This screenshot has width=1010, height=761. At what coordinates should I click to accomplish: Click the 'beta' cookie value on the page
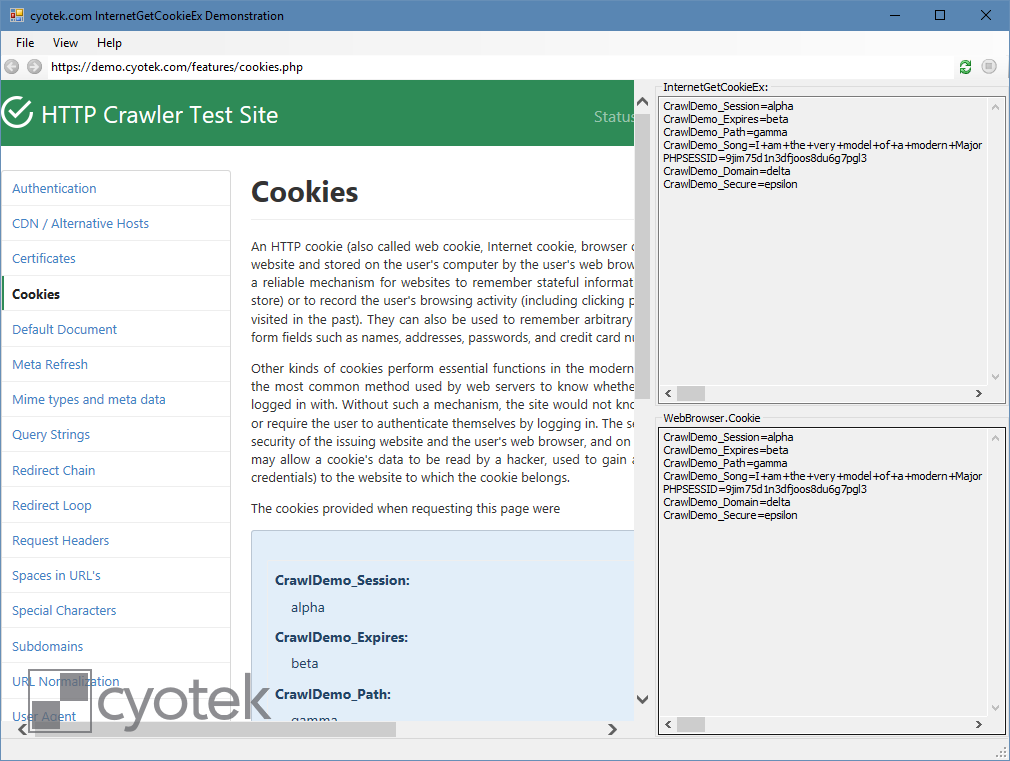tap(305, 664)
